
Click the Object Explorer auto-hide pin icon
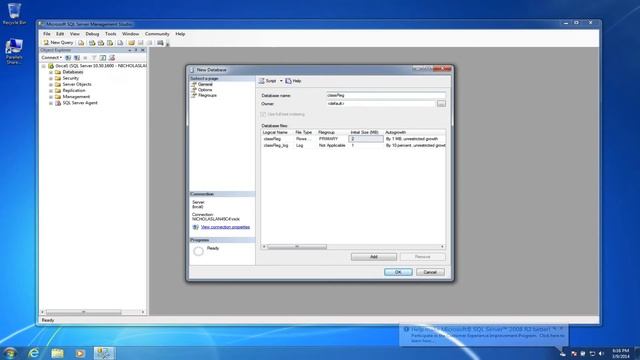pos(136,50)
